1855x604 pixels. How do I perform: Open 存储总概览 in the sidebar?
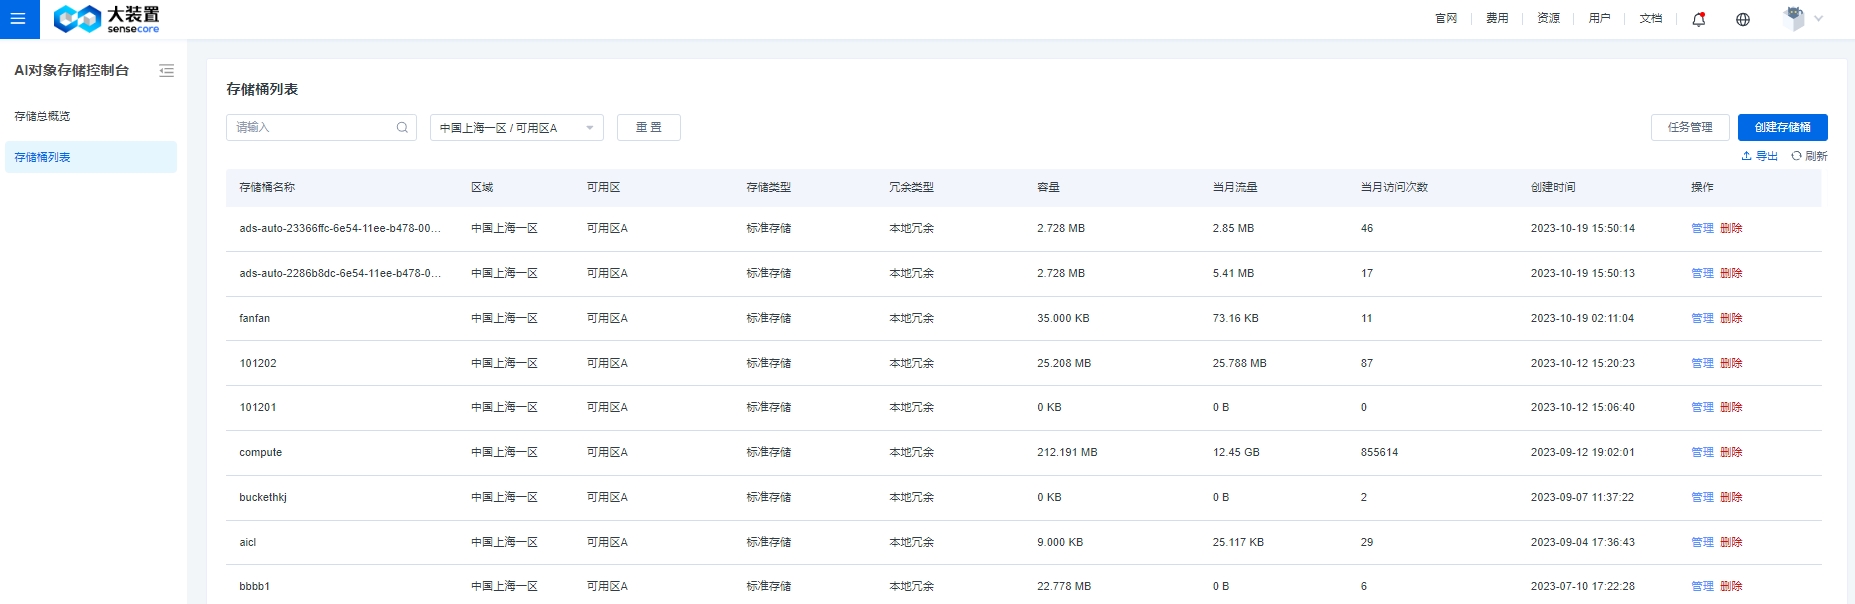point(42,116)
